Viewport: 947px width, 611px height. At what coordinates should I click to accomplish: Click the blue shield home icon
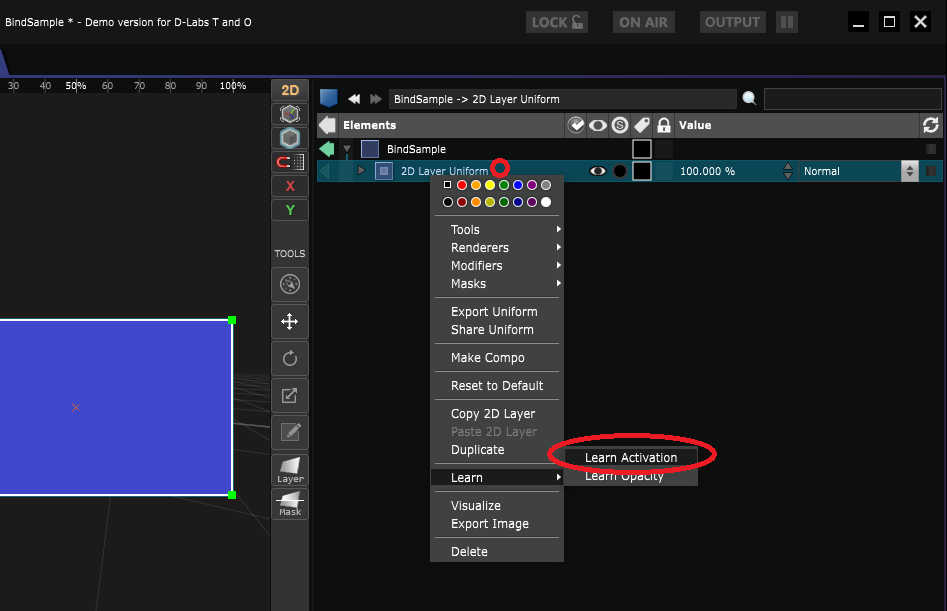tap(329, 98)
